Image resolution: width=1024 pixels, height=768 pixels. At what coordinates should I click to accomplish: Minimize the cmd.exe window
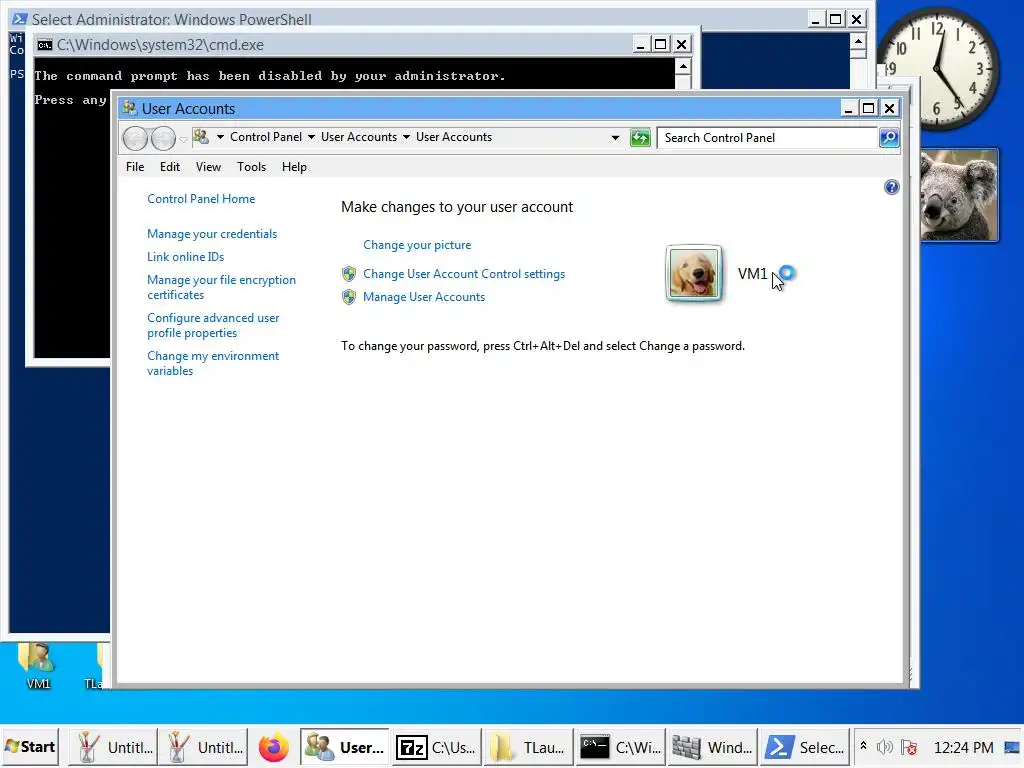pos(641,44)
